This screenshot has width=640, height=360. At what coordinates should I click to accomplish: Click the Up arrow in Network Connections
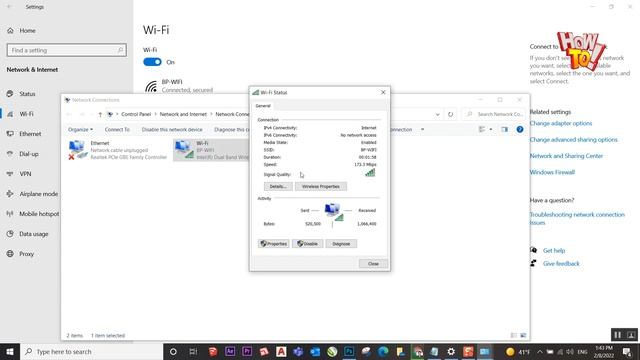point(100,114)
